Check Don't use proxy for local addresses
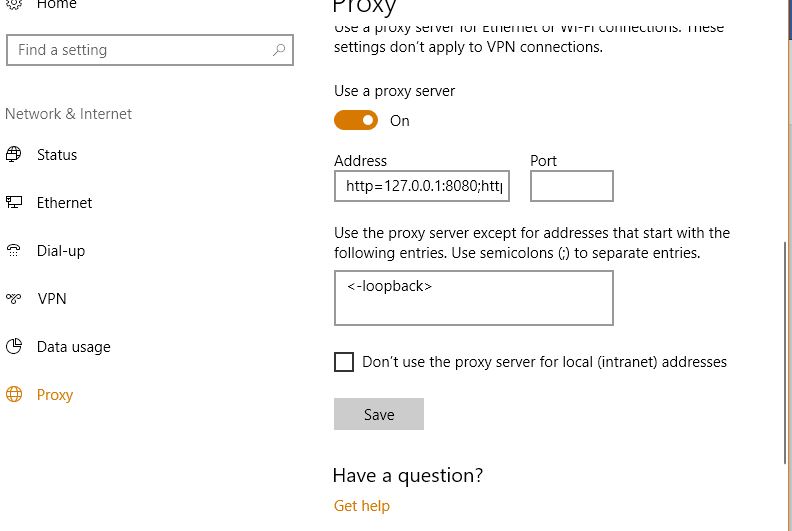Viewport: 792px width, 531px height. [x=344, y=362]
